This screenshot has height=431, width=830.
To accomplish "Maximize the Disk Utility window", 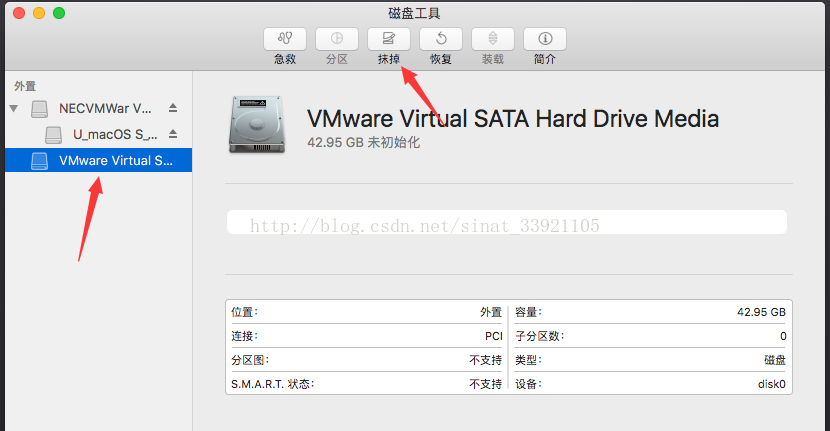I will [59, 13].
